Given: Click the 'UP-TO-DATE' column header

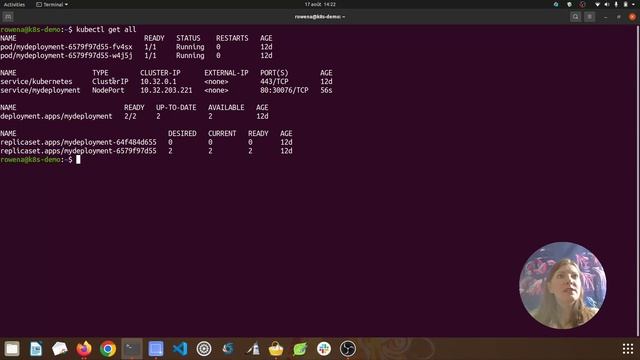Looking at the screenshot, I should pyautogui.click(x=176, y=107).
